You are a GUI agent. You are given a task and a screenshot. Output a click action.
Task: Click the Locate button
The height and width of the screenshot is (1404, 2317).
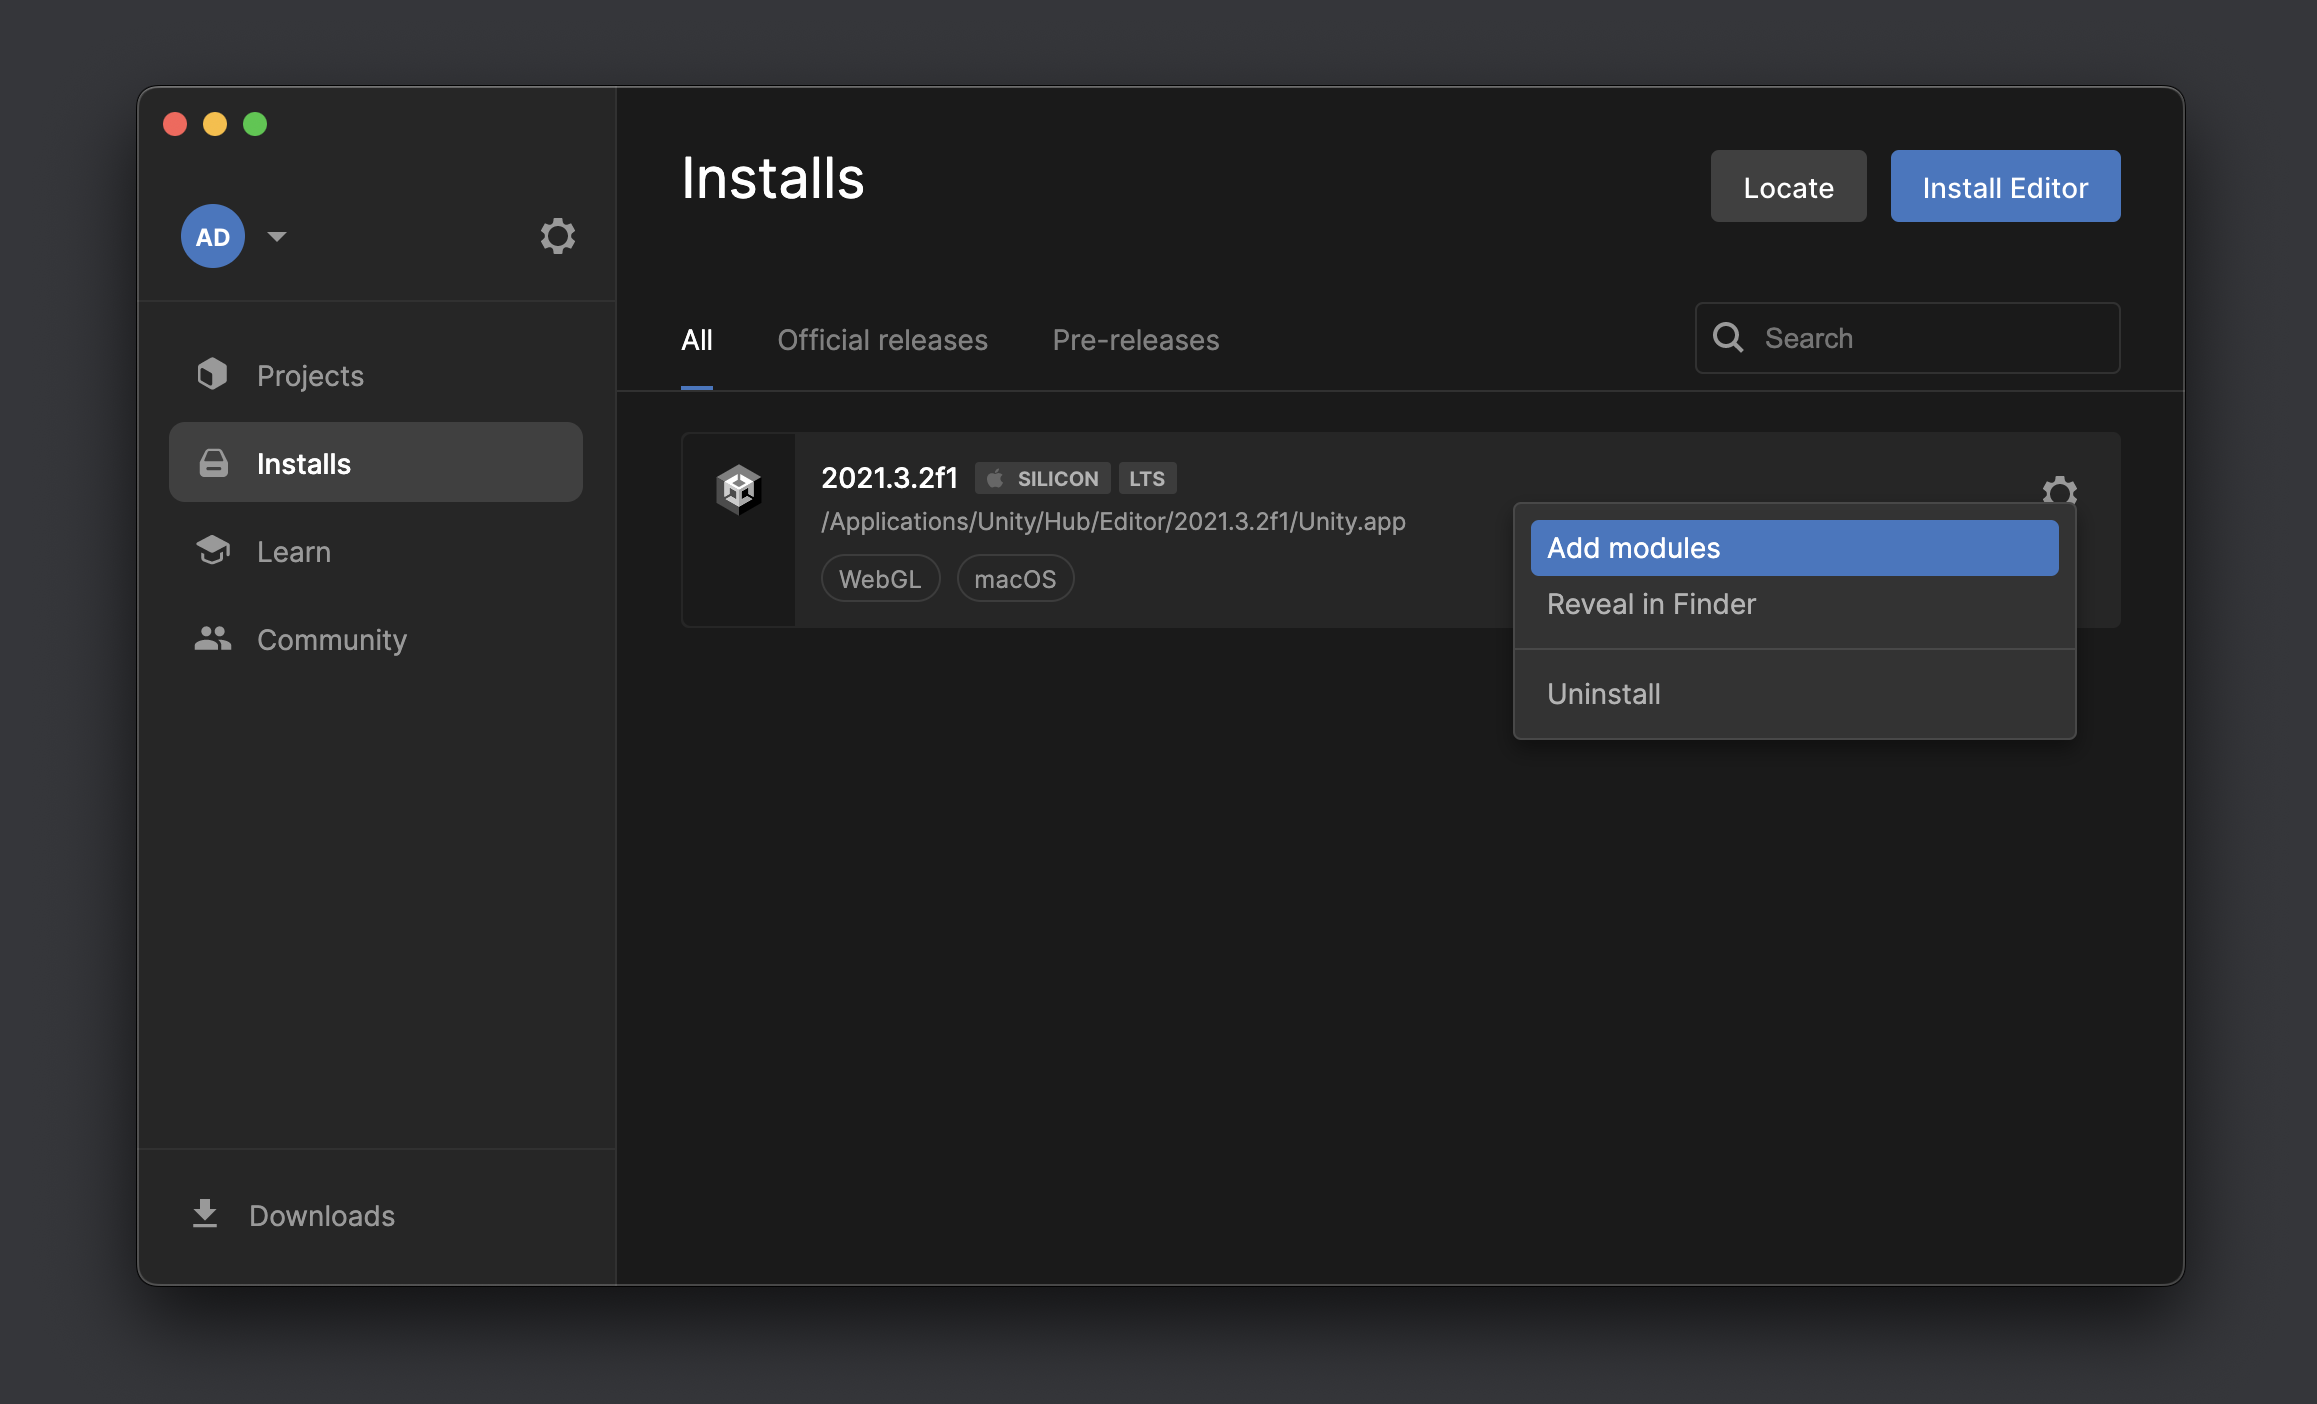(x=1789, y=185)
